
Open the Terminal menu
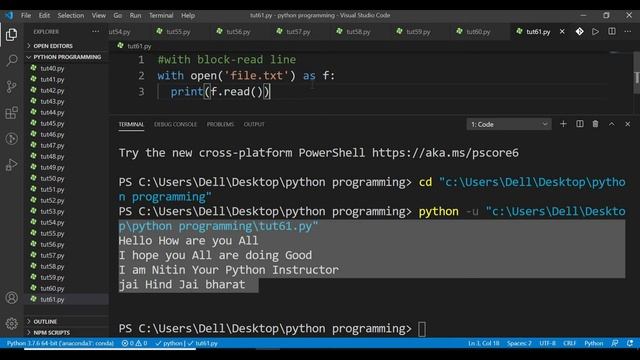[161, 15]
